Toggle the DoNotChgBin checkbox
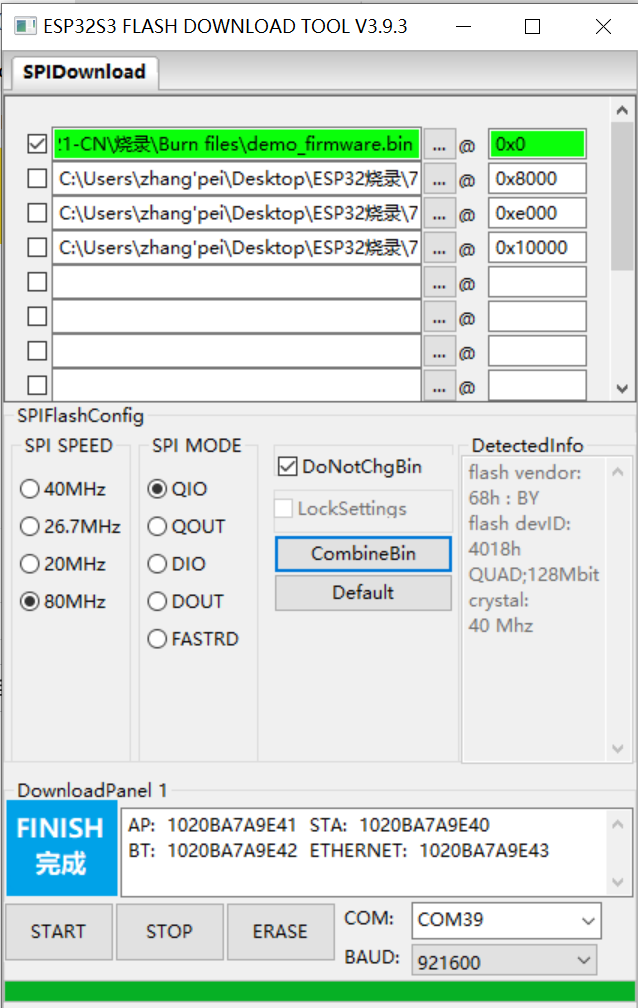638x1008 pixels. [287, 467]
